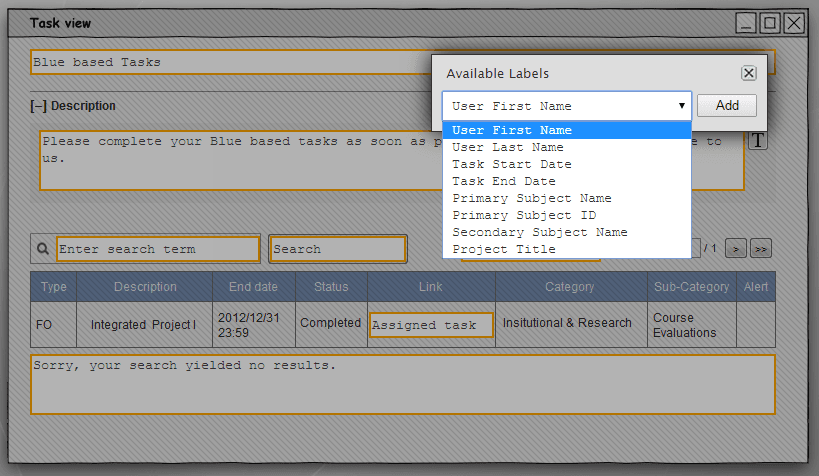The width and height of the screenshot is (819, 476).
Task: Choose User Last Name option
Action: (567, 147)
